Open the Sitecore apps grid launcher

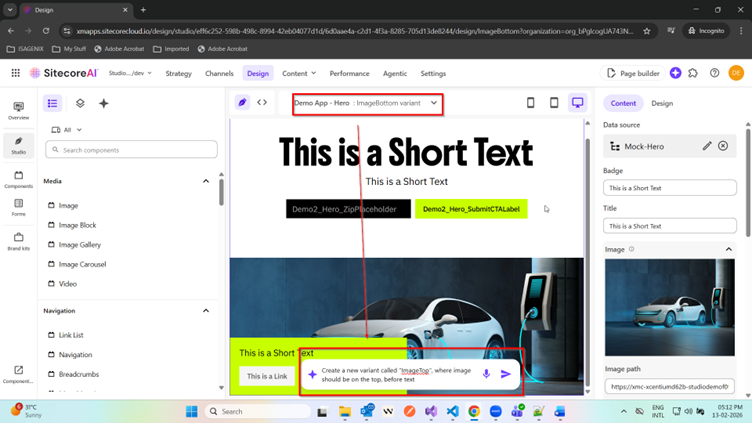click(x=15, y=73)
